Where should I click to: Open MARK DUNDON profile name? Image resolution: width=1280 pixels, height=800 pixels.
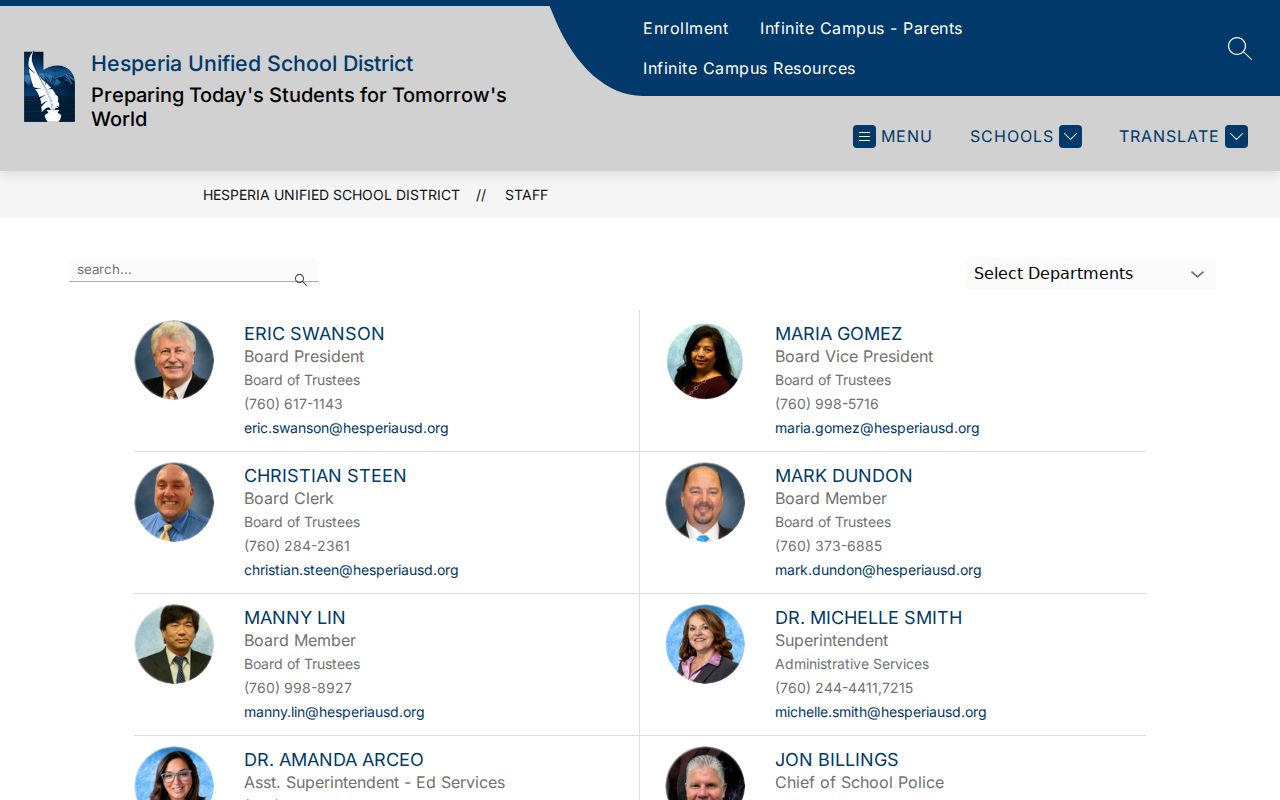tap(844, 476)
